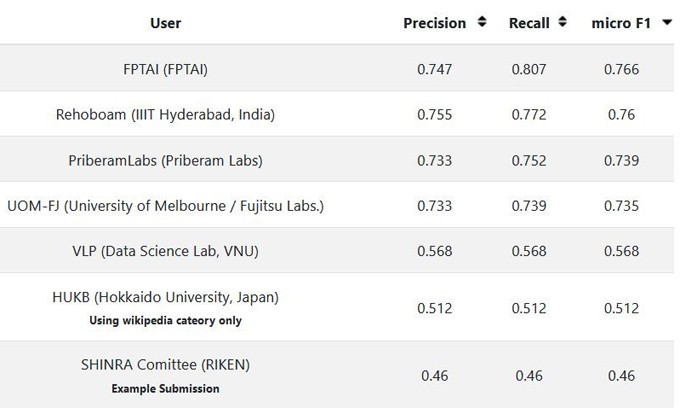Click the Recall header label
The image size is (680, 408).
pos(529,22)
